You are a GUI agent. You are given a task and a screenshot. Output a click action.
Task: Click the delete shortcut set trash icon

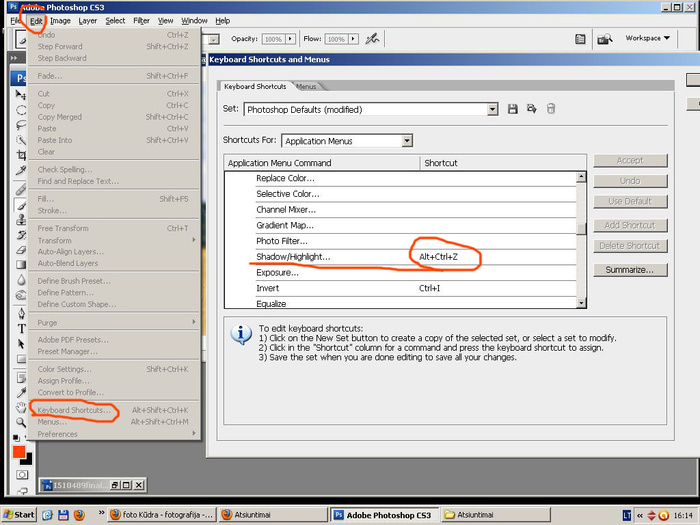click(x=551, y=109)
